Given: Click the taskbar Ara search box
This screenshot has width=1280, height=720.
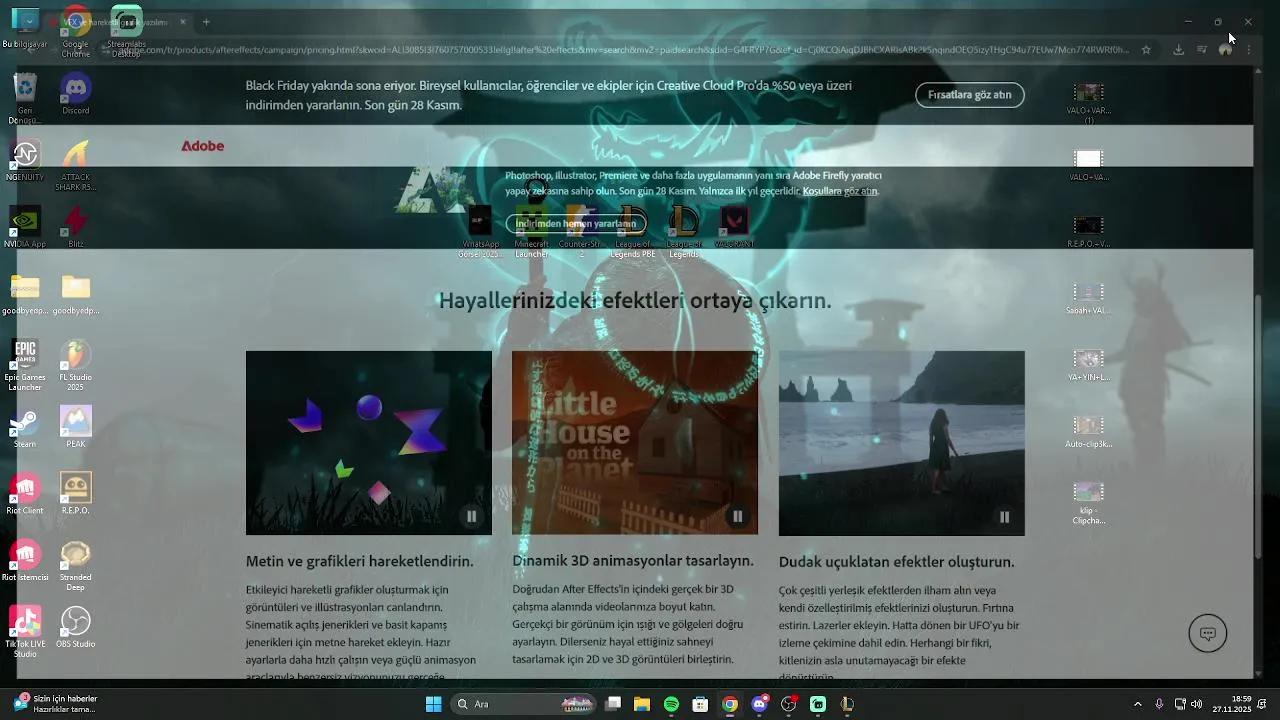Looking at the screenshot, I should 525,704.
